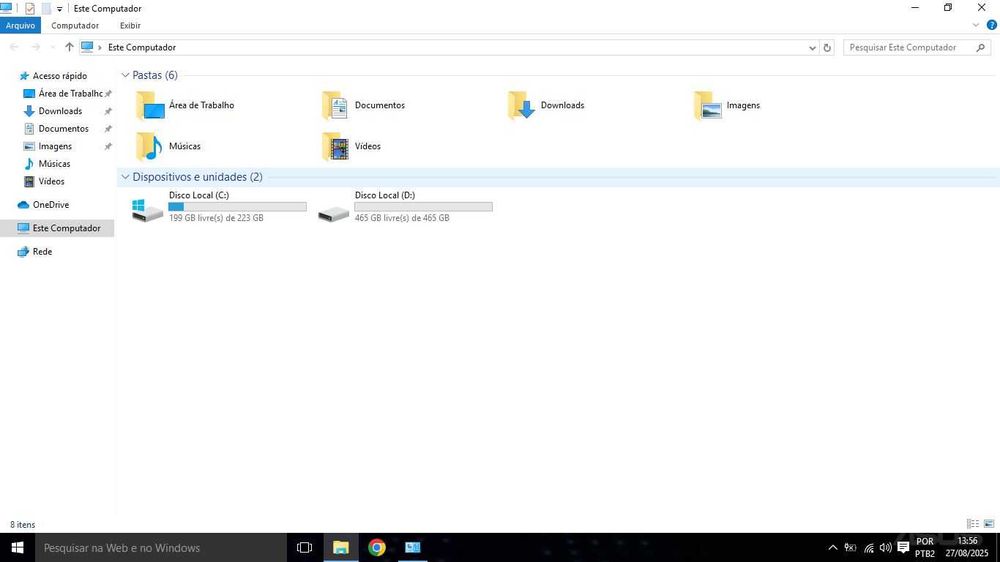Open the Exibir ribbon tab

point(130,26)
